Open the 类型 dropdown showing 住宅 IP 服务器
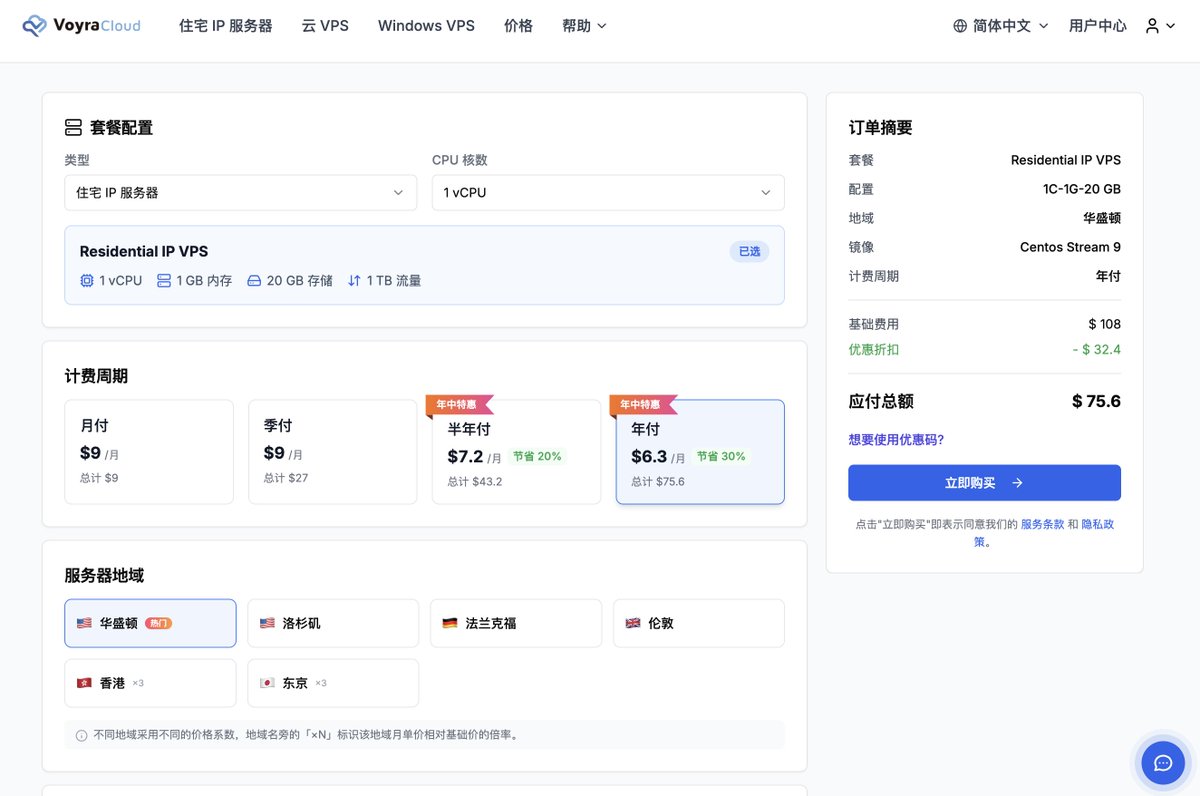1200x796 pixels. 240,193
